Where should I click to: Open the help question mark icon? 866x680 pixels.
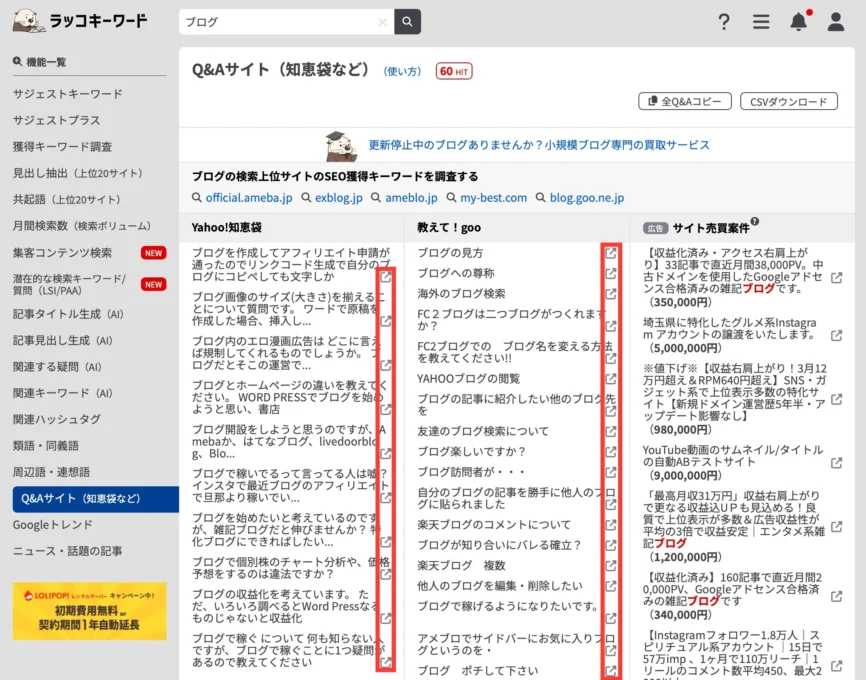click(724, 22)
